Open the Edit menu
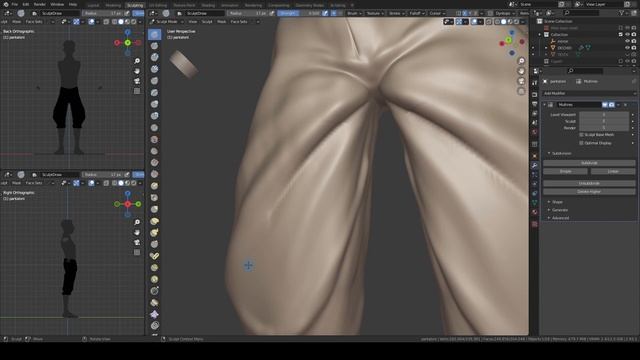The width and height of the screenshot is (640, 360). (26, 4)
